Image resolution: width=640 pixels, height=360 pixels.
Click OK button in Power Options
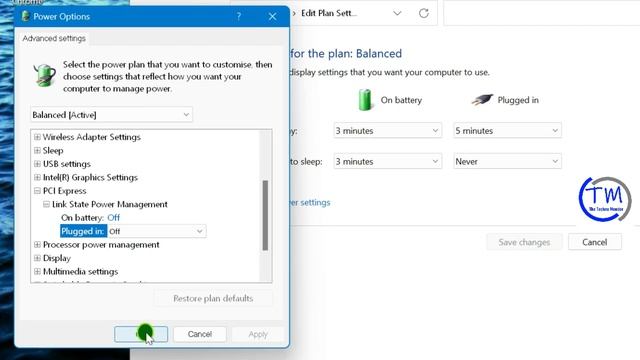141,334
